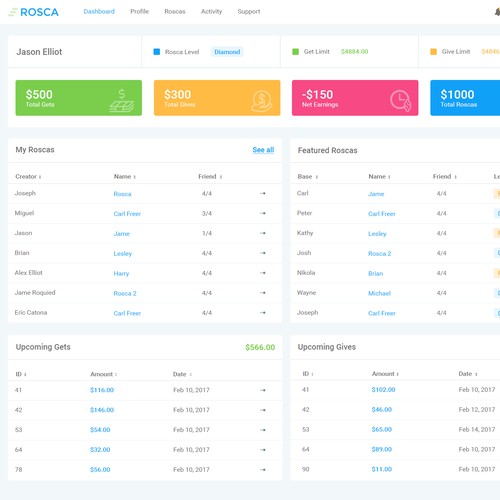500x500 pixels.
Task: Open Rosca 2 link in My Roscas
Action: [x=125, y=293]
